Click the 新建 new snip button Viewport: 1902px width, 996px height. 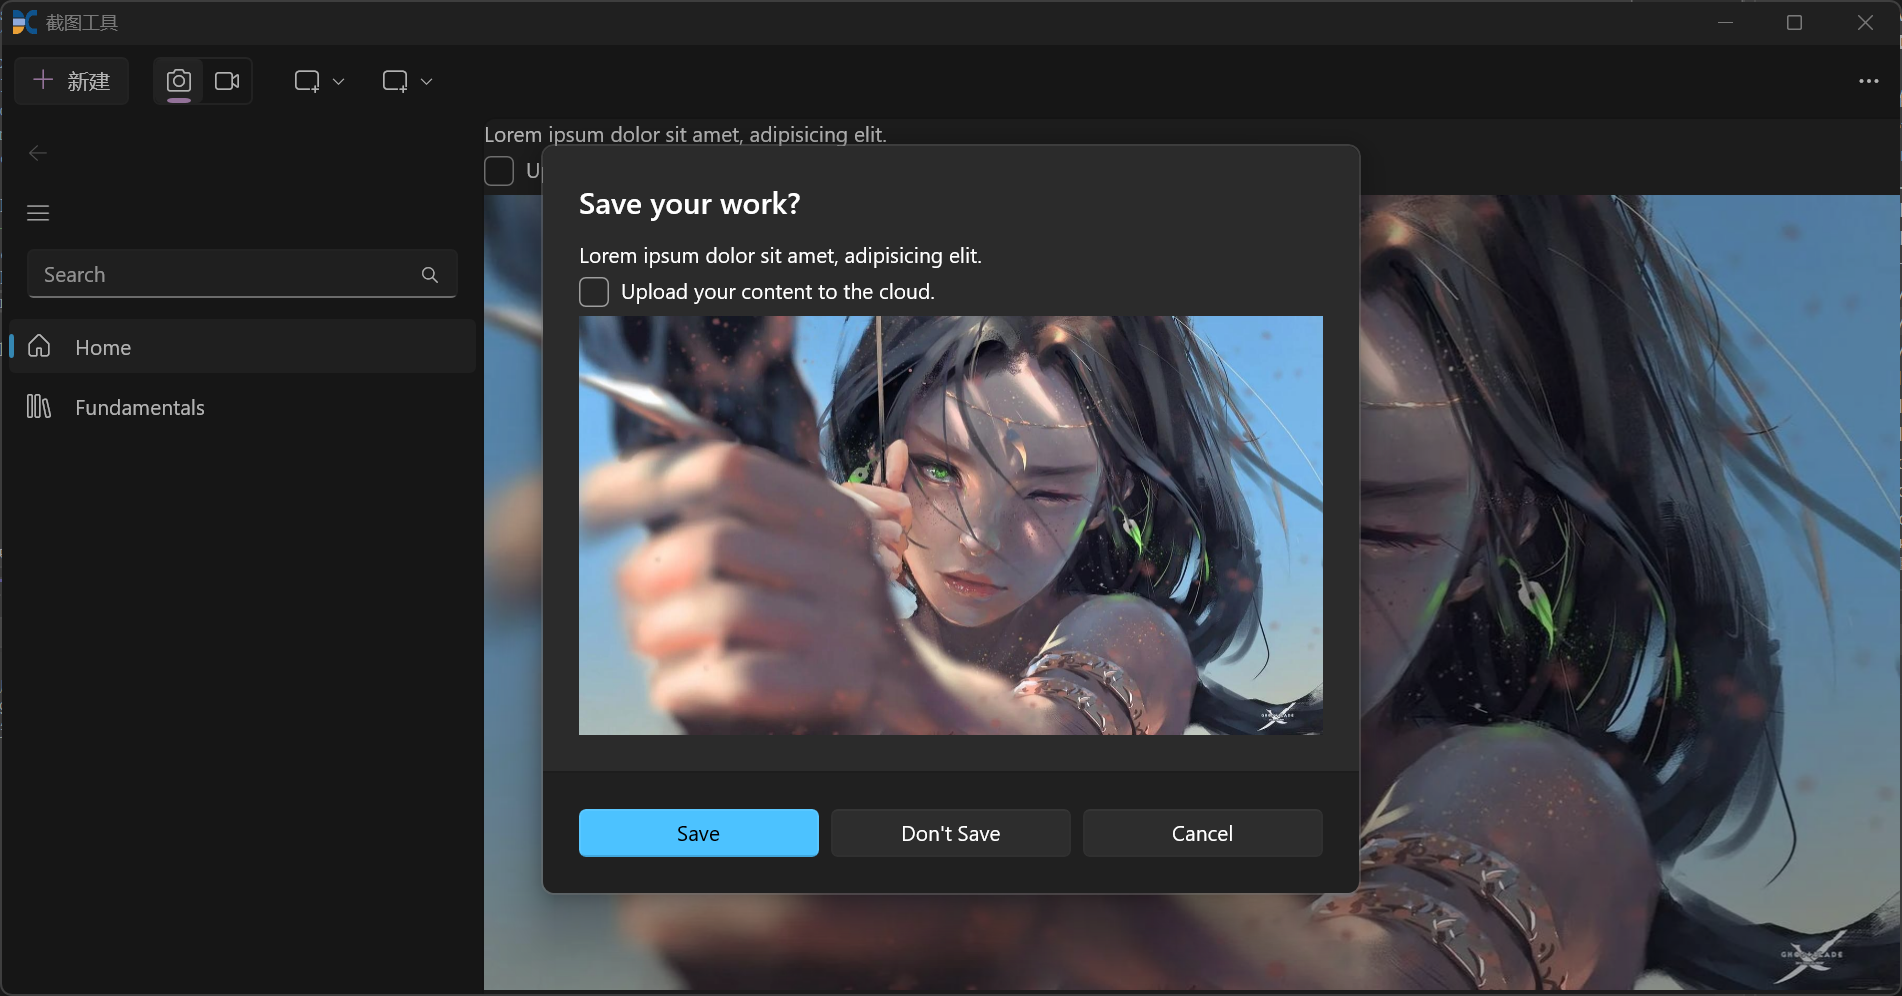pos(71,81)
